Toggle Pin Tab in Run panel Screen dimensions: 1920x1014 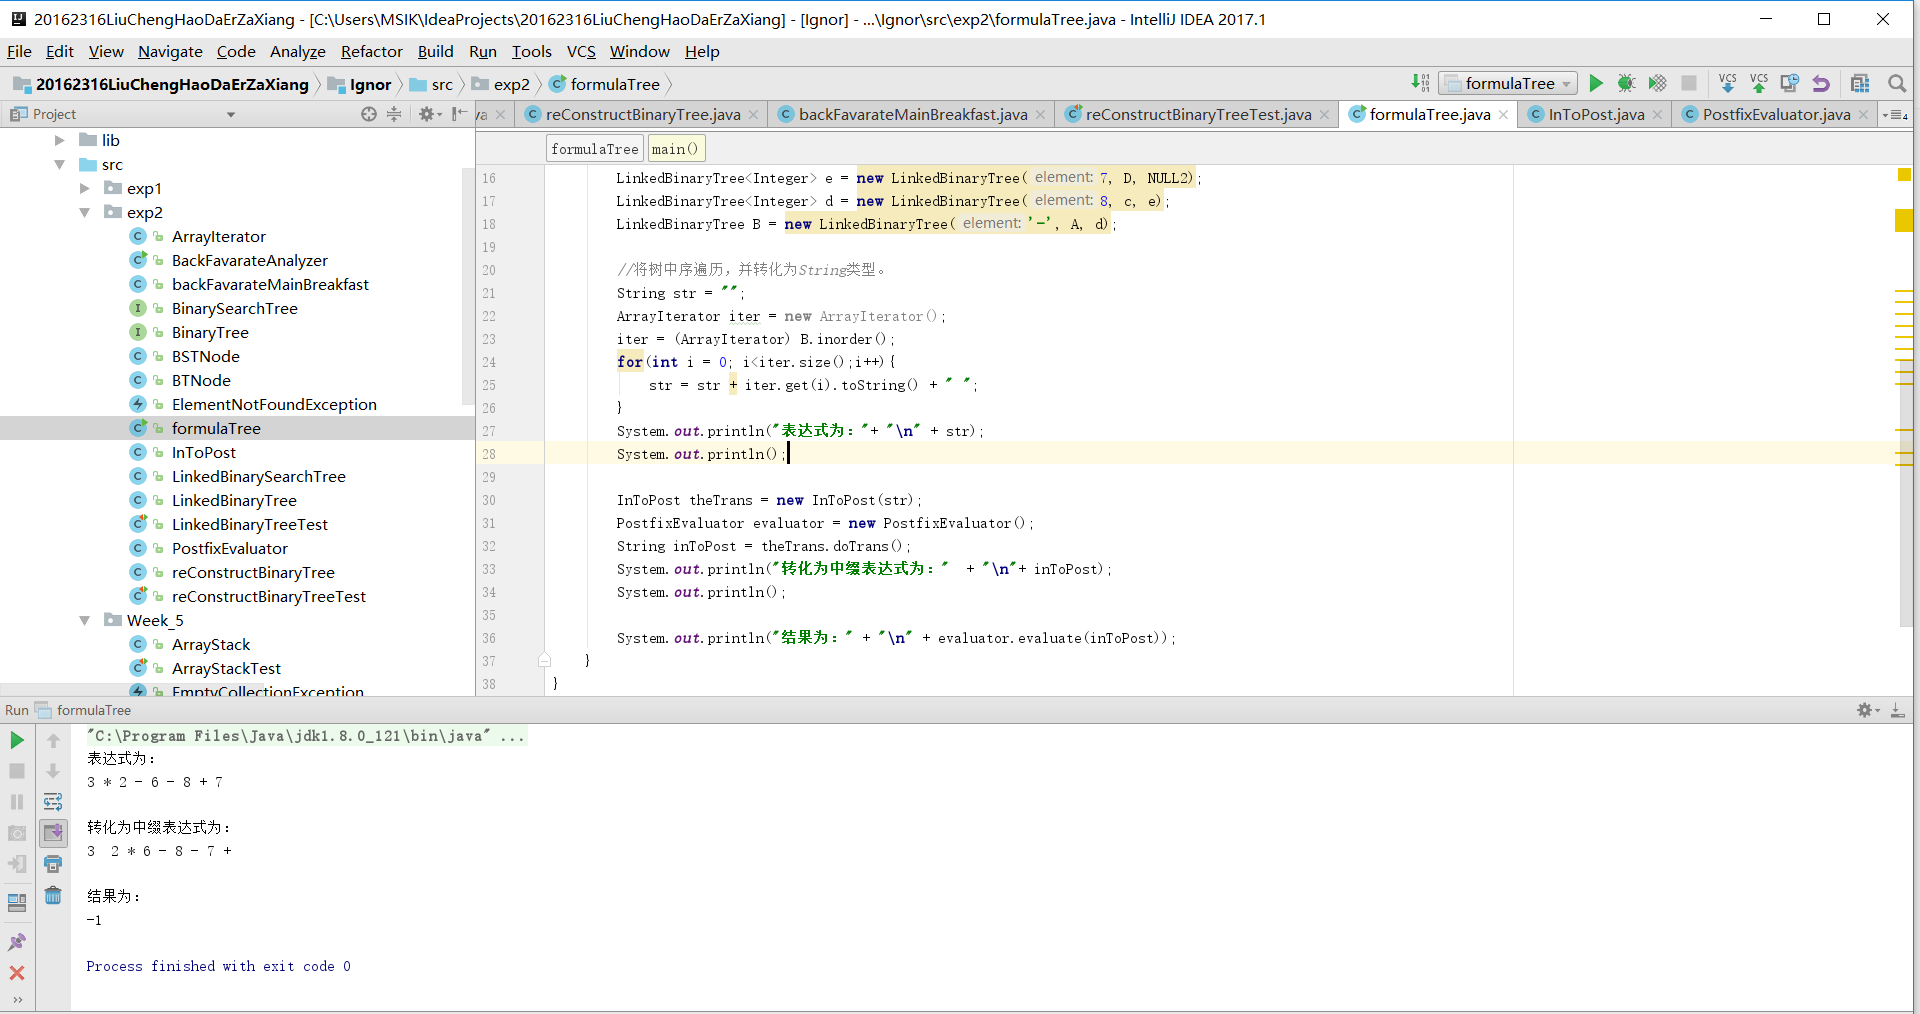pyautogui.click(x=17, y=942)
